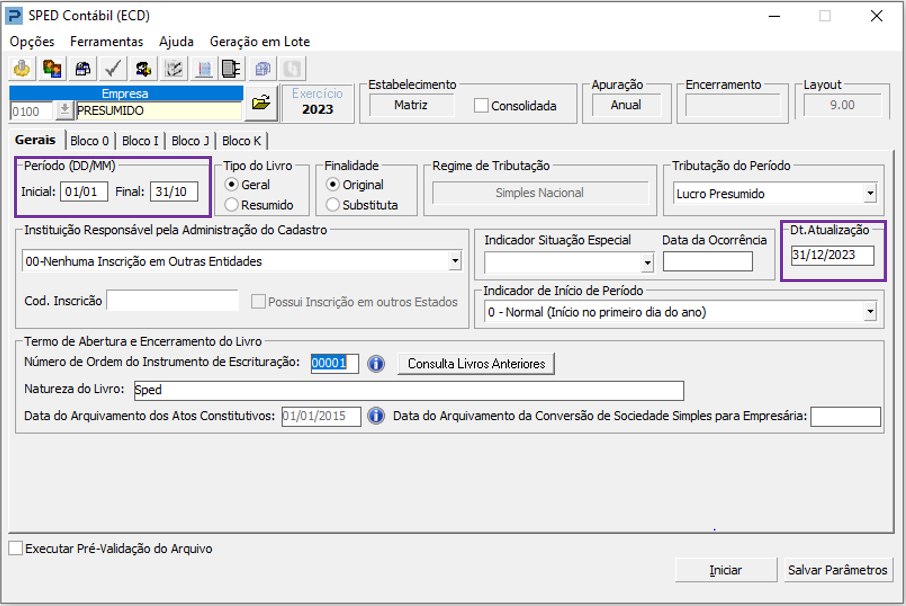Click the Anual apuração button
This screenshot has width=906, height=606.
coord(626,105)
